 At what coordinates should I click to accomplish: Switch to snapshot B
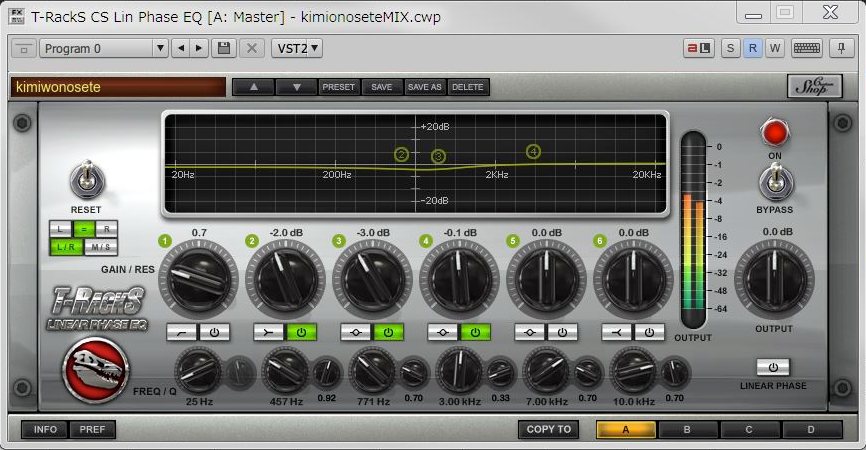pos(688,430)
